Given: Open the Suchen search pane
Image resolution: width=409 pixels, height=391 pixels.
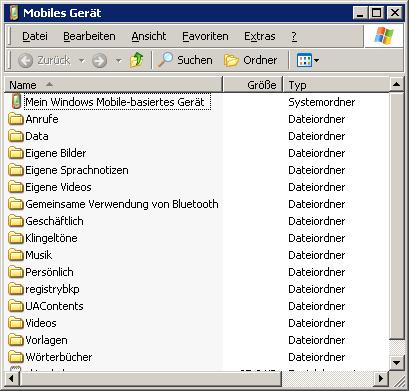Looking at the screenshot, I should 185,60.
